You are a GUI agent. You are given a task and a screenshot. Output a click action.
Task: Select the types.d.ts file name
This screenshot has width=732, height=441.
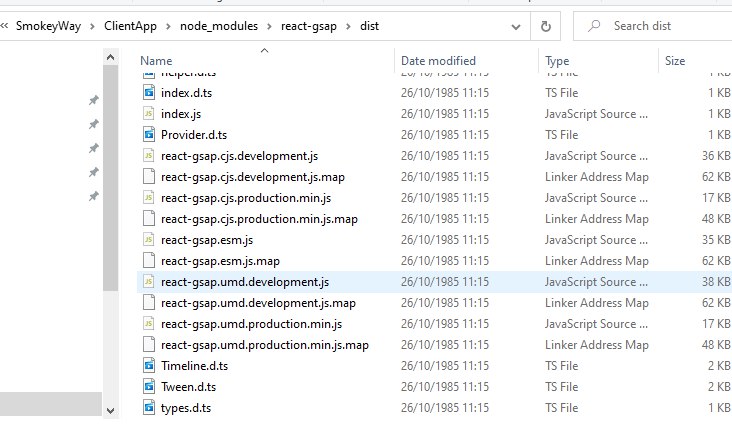click(186, 408)
